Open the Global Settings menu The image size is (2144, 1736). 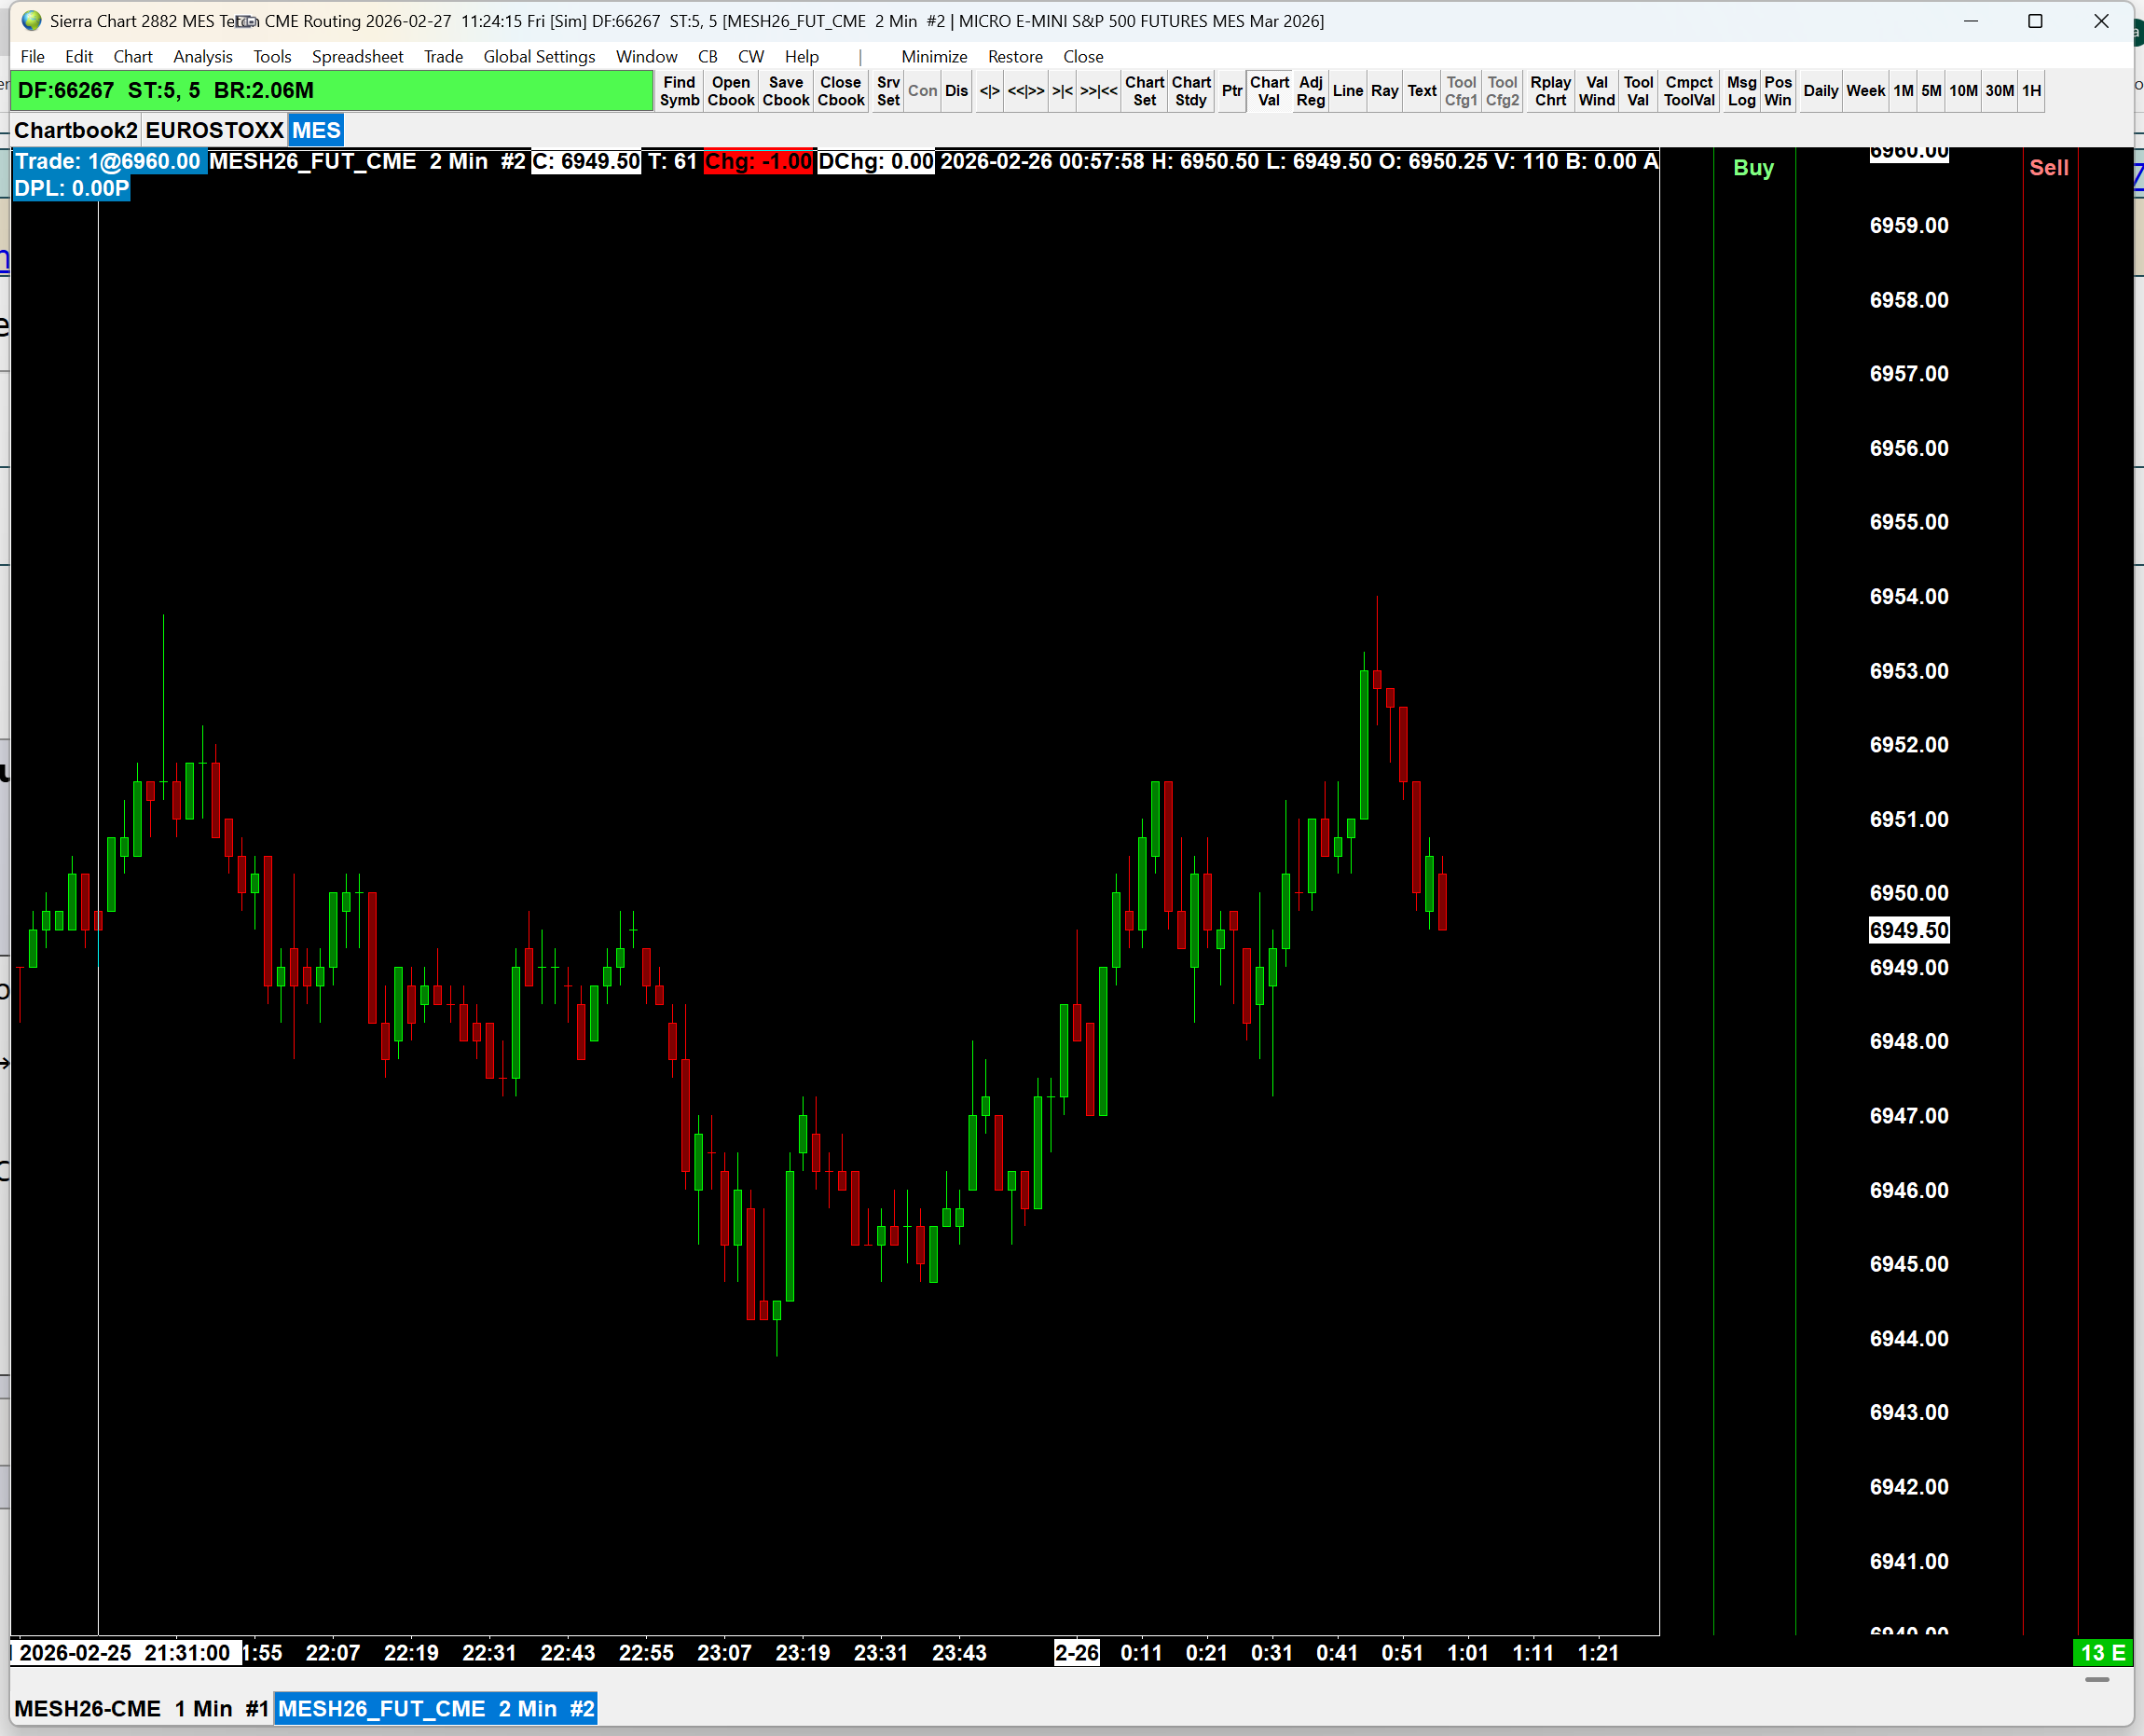point(539,57)
